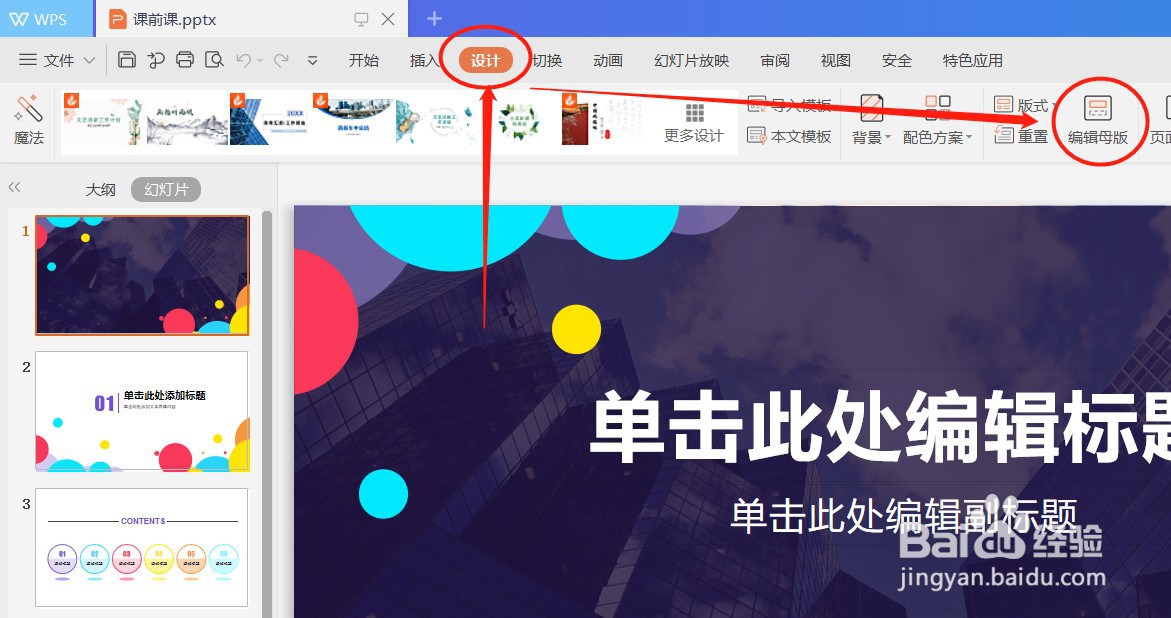Click the new tab plus button
1171x618 pixels.
point(435,19)
